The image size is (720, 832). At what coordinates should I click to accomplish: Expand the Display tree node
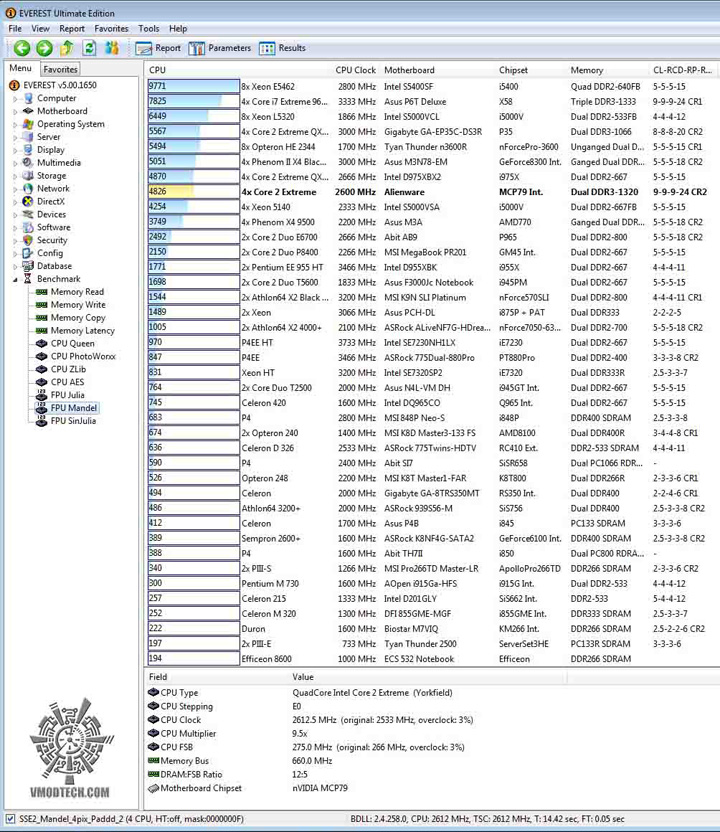(x=15, y=150)
